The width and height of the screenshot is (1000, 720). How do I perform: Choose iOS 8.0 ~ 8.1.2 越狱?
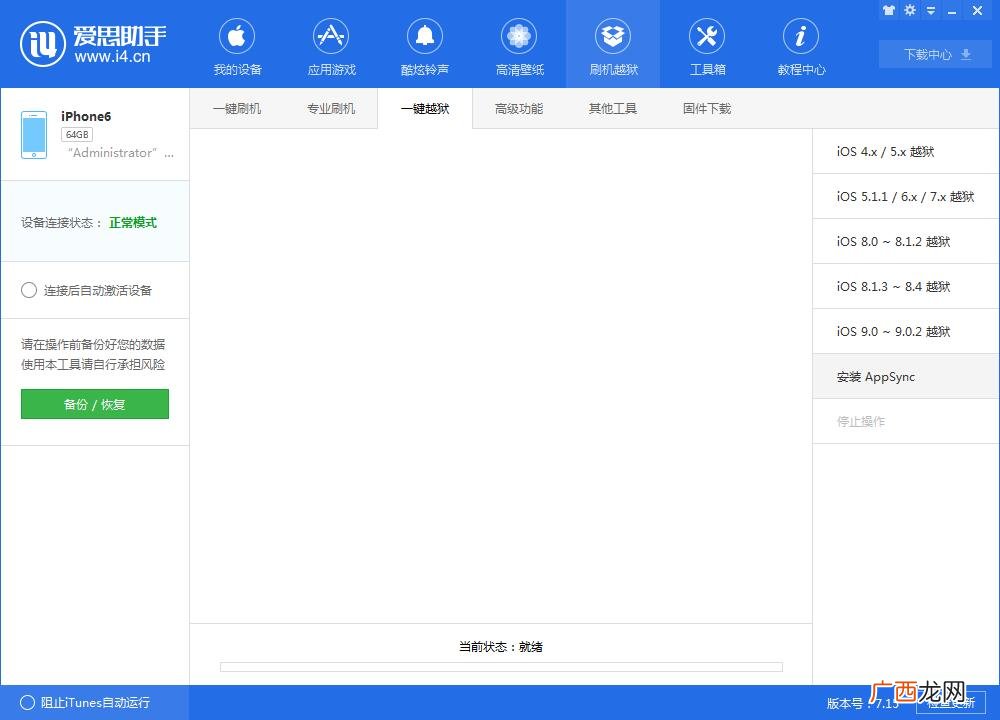point(906,241)
